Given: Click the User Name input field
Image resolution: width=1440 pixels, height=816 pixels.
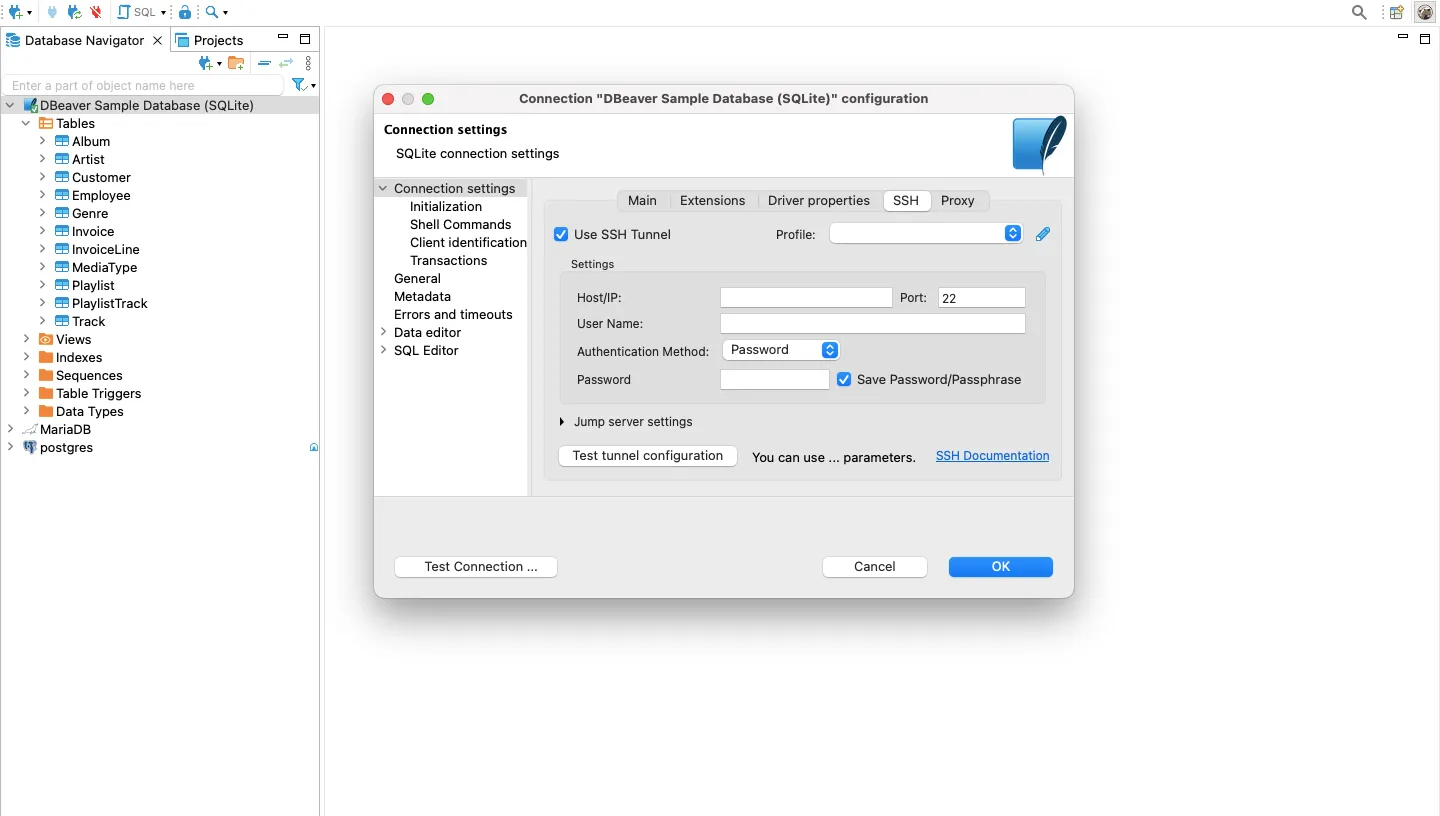Looking at the screenshot, I should [x=873, y=324].
